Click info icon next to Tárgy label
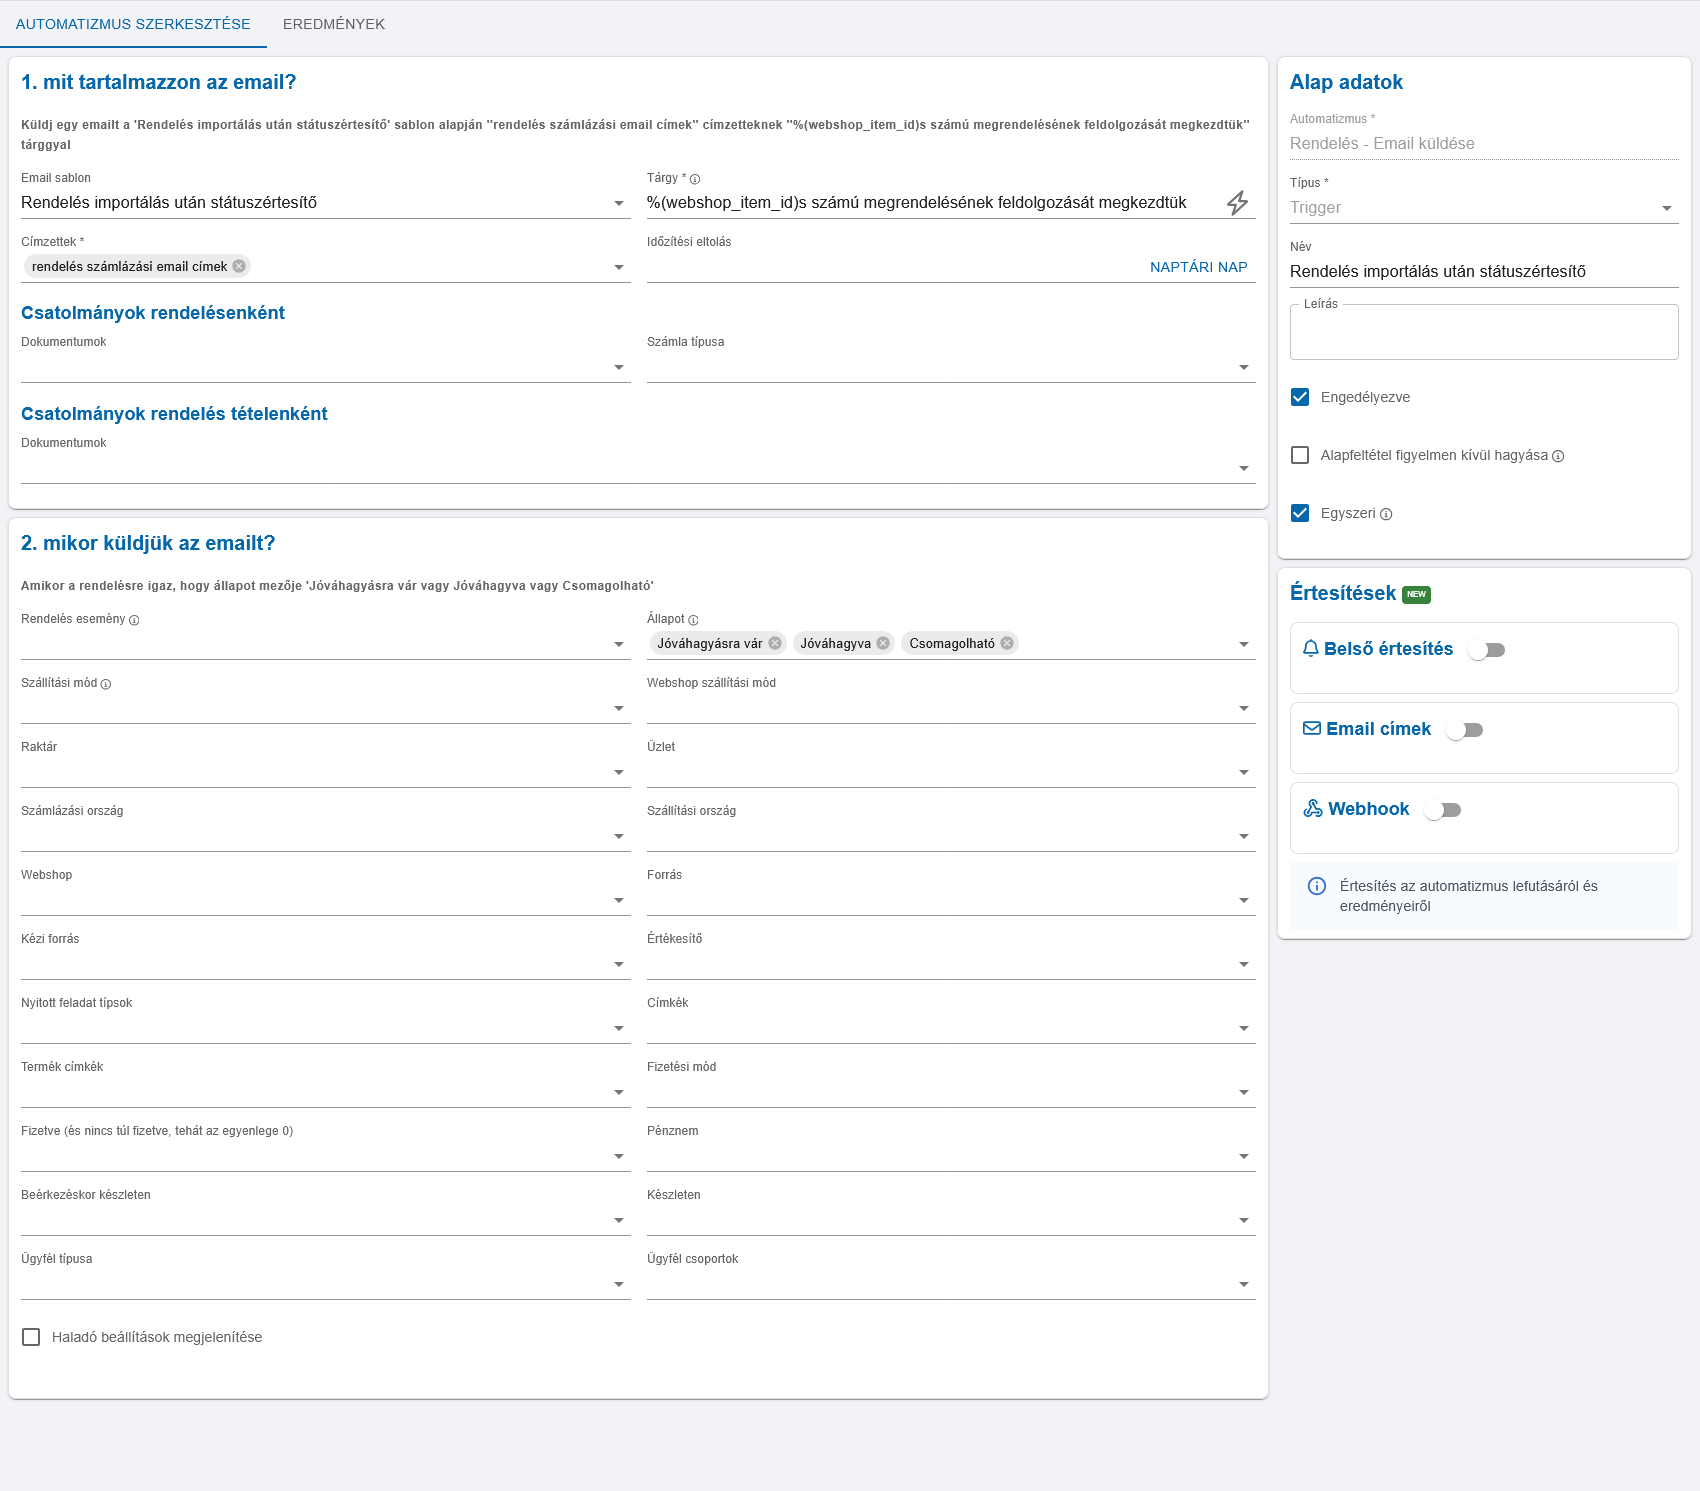 (x=695, y=179)
